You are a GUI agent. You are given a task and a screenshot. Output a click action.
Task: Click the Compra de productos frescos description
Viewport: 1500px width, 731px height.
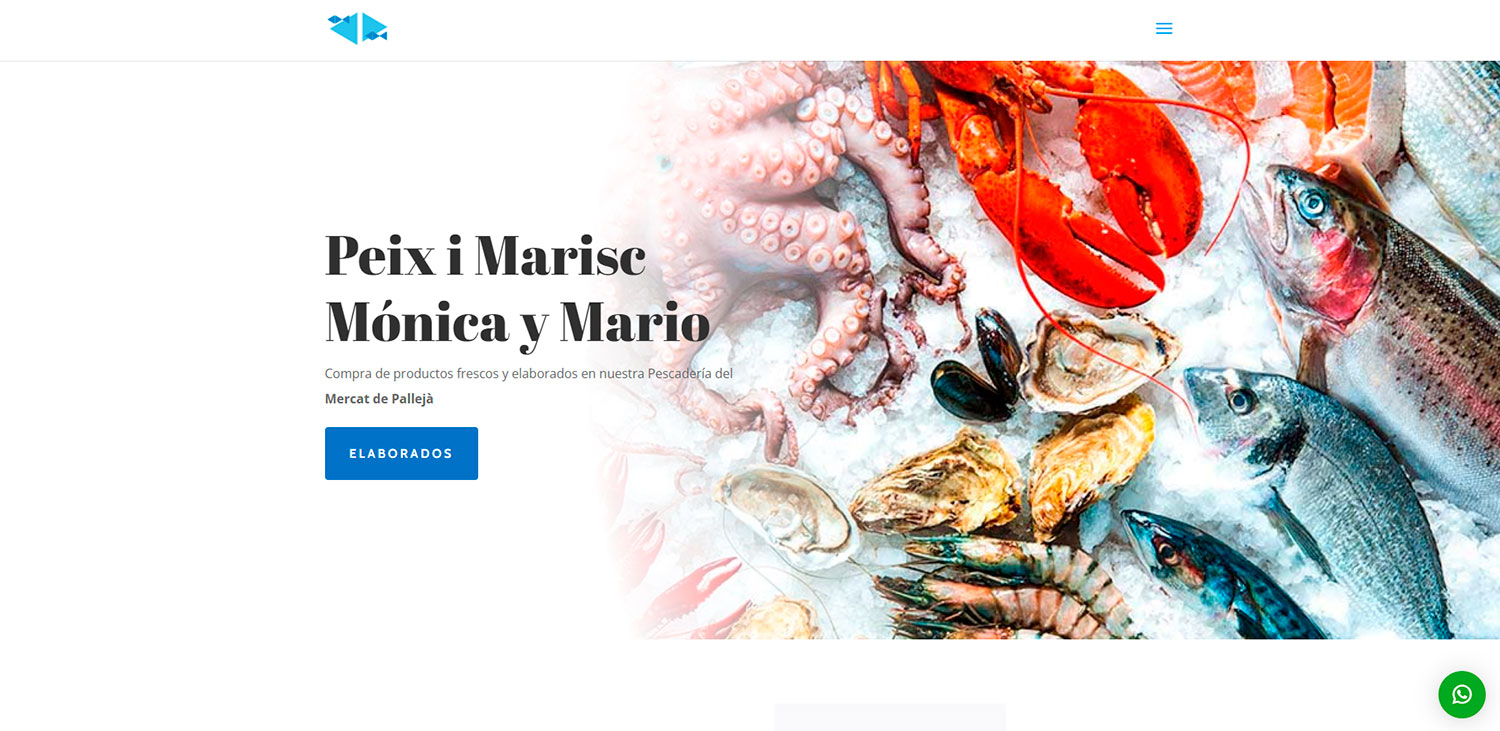[x=529, y=373]
